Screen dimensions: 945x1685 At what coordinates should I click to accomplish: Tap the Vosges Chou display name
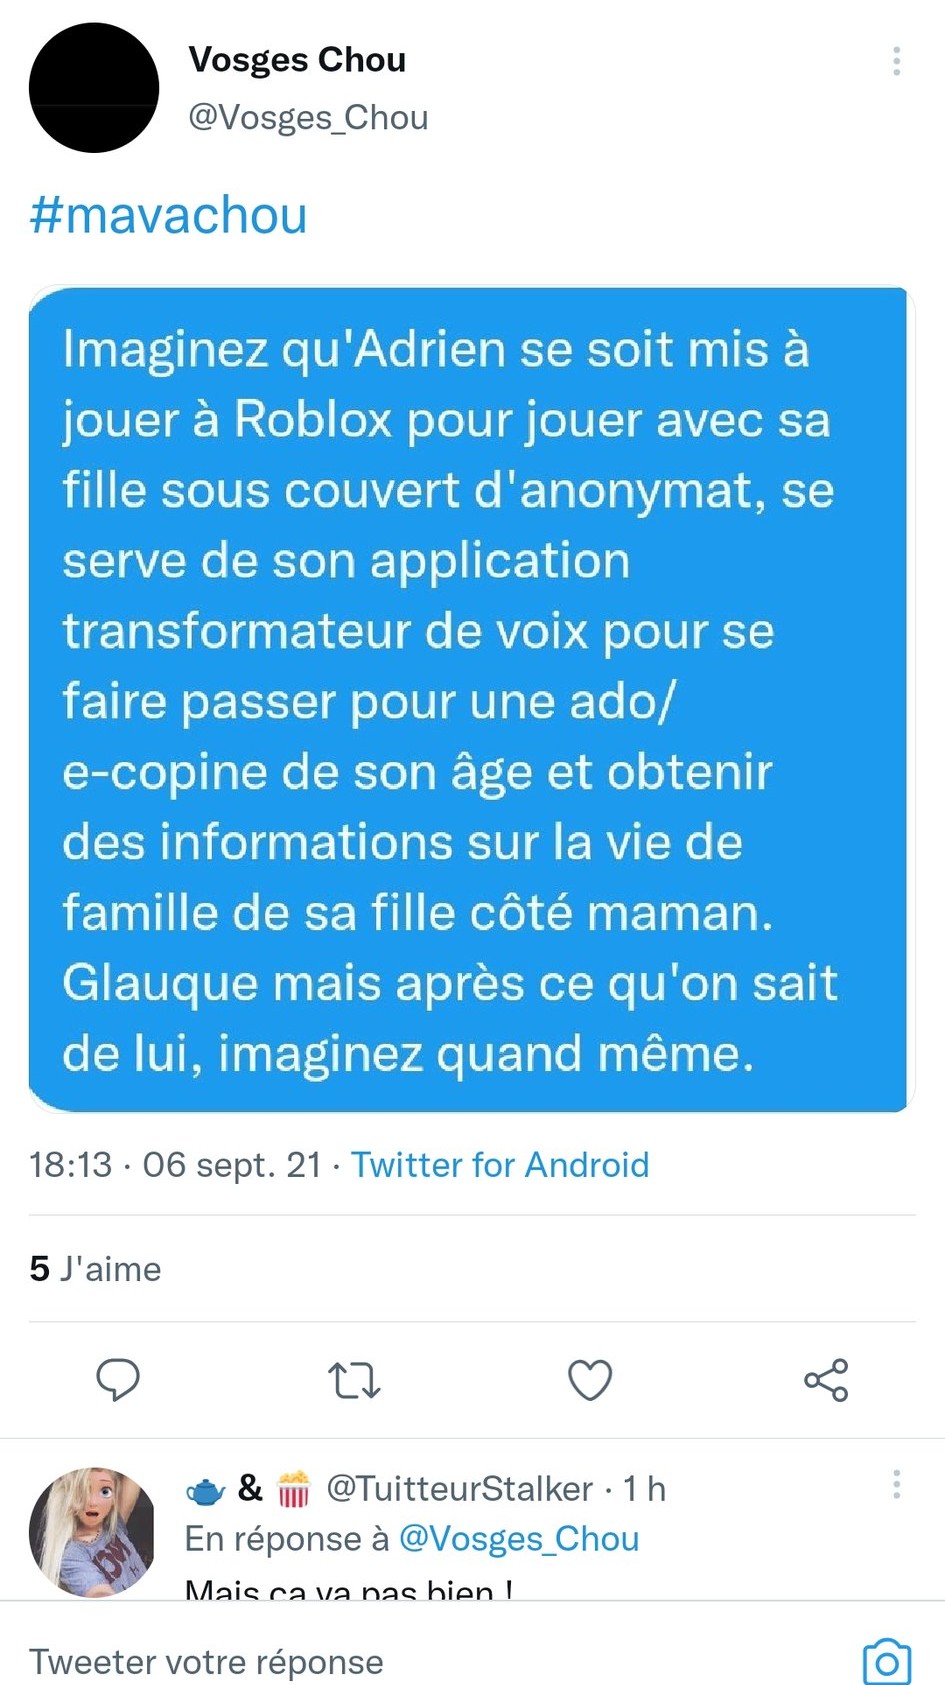pos(297,60)
